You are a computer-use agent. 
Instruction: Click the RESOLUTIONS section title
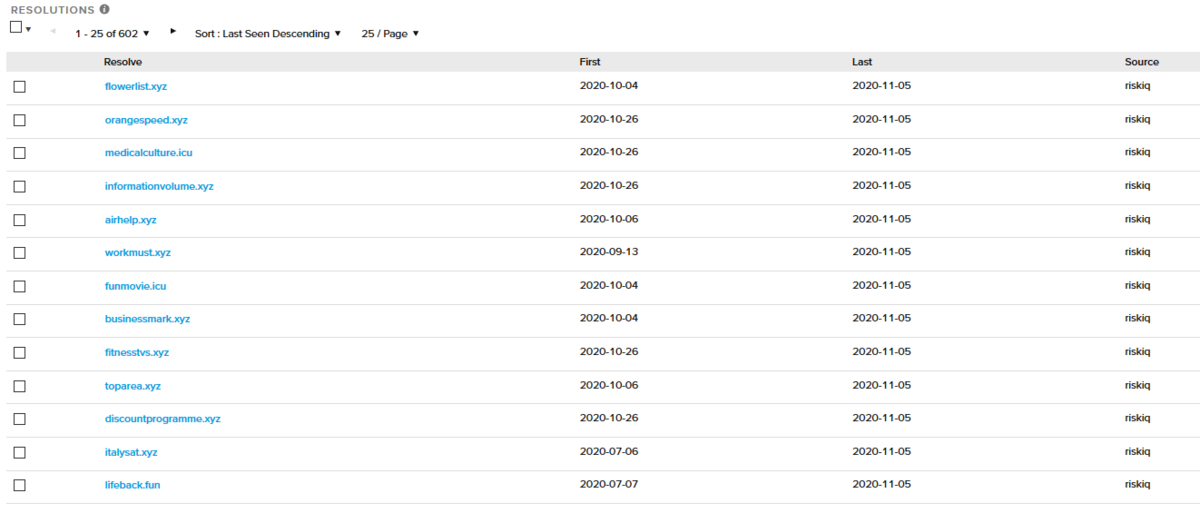(x=52, y=9)
